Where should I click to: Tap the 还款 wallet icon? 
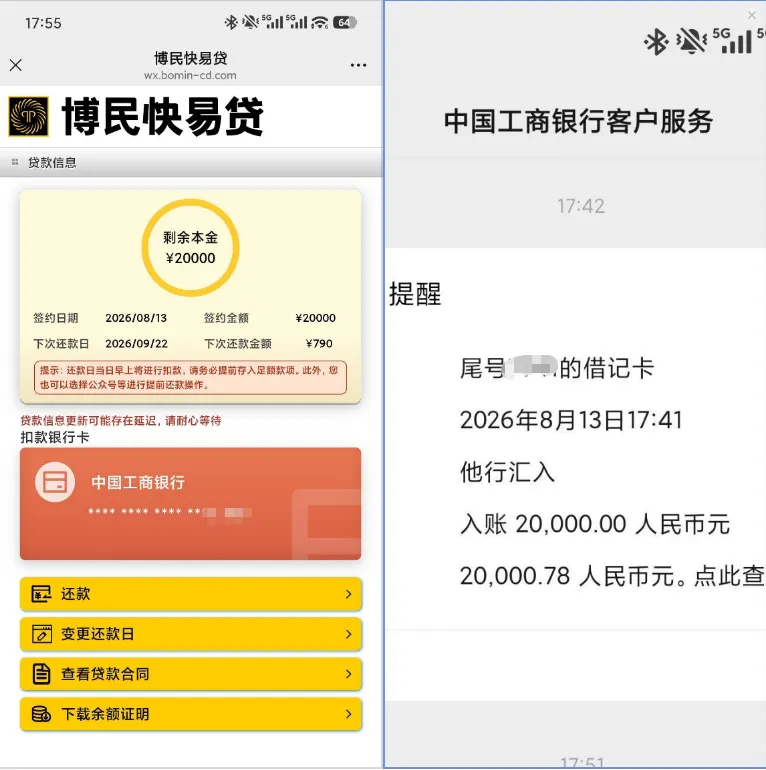click(41, 594)
